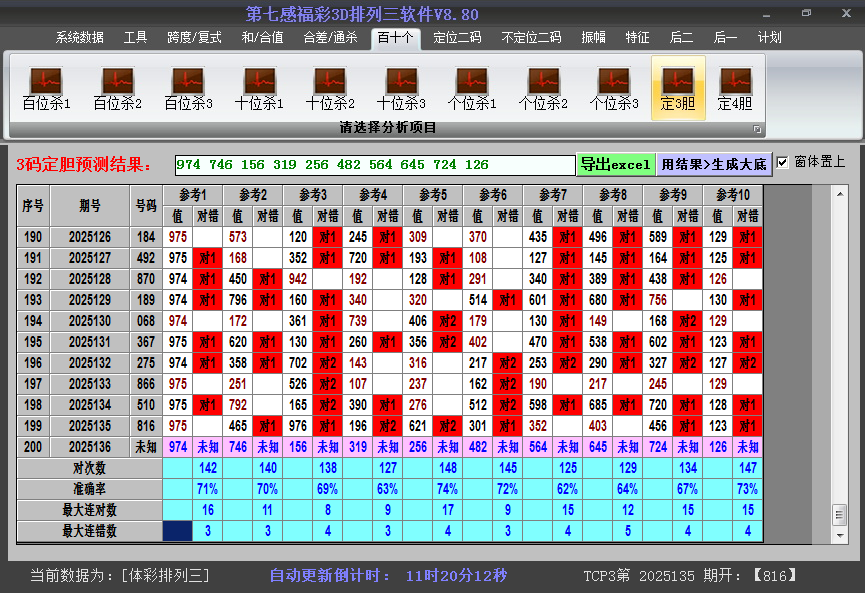Viewport: 865px width, 593px height.
Task: Click the 百位杀1 analysis icon
Action: point(46,88)
